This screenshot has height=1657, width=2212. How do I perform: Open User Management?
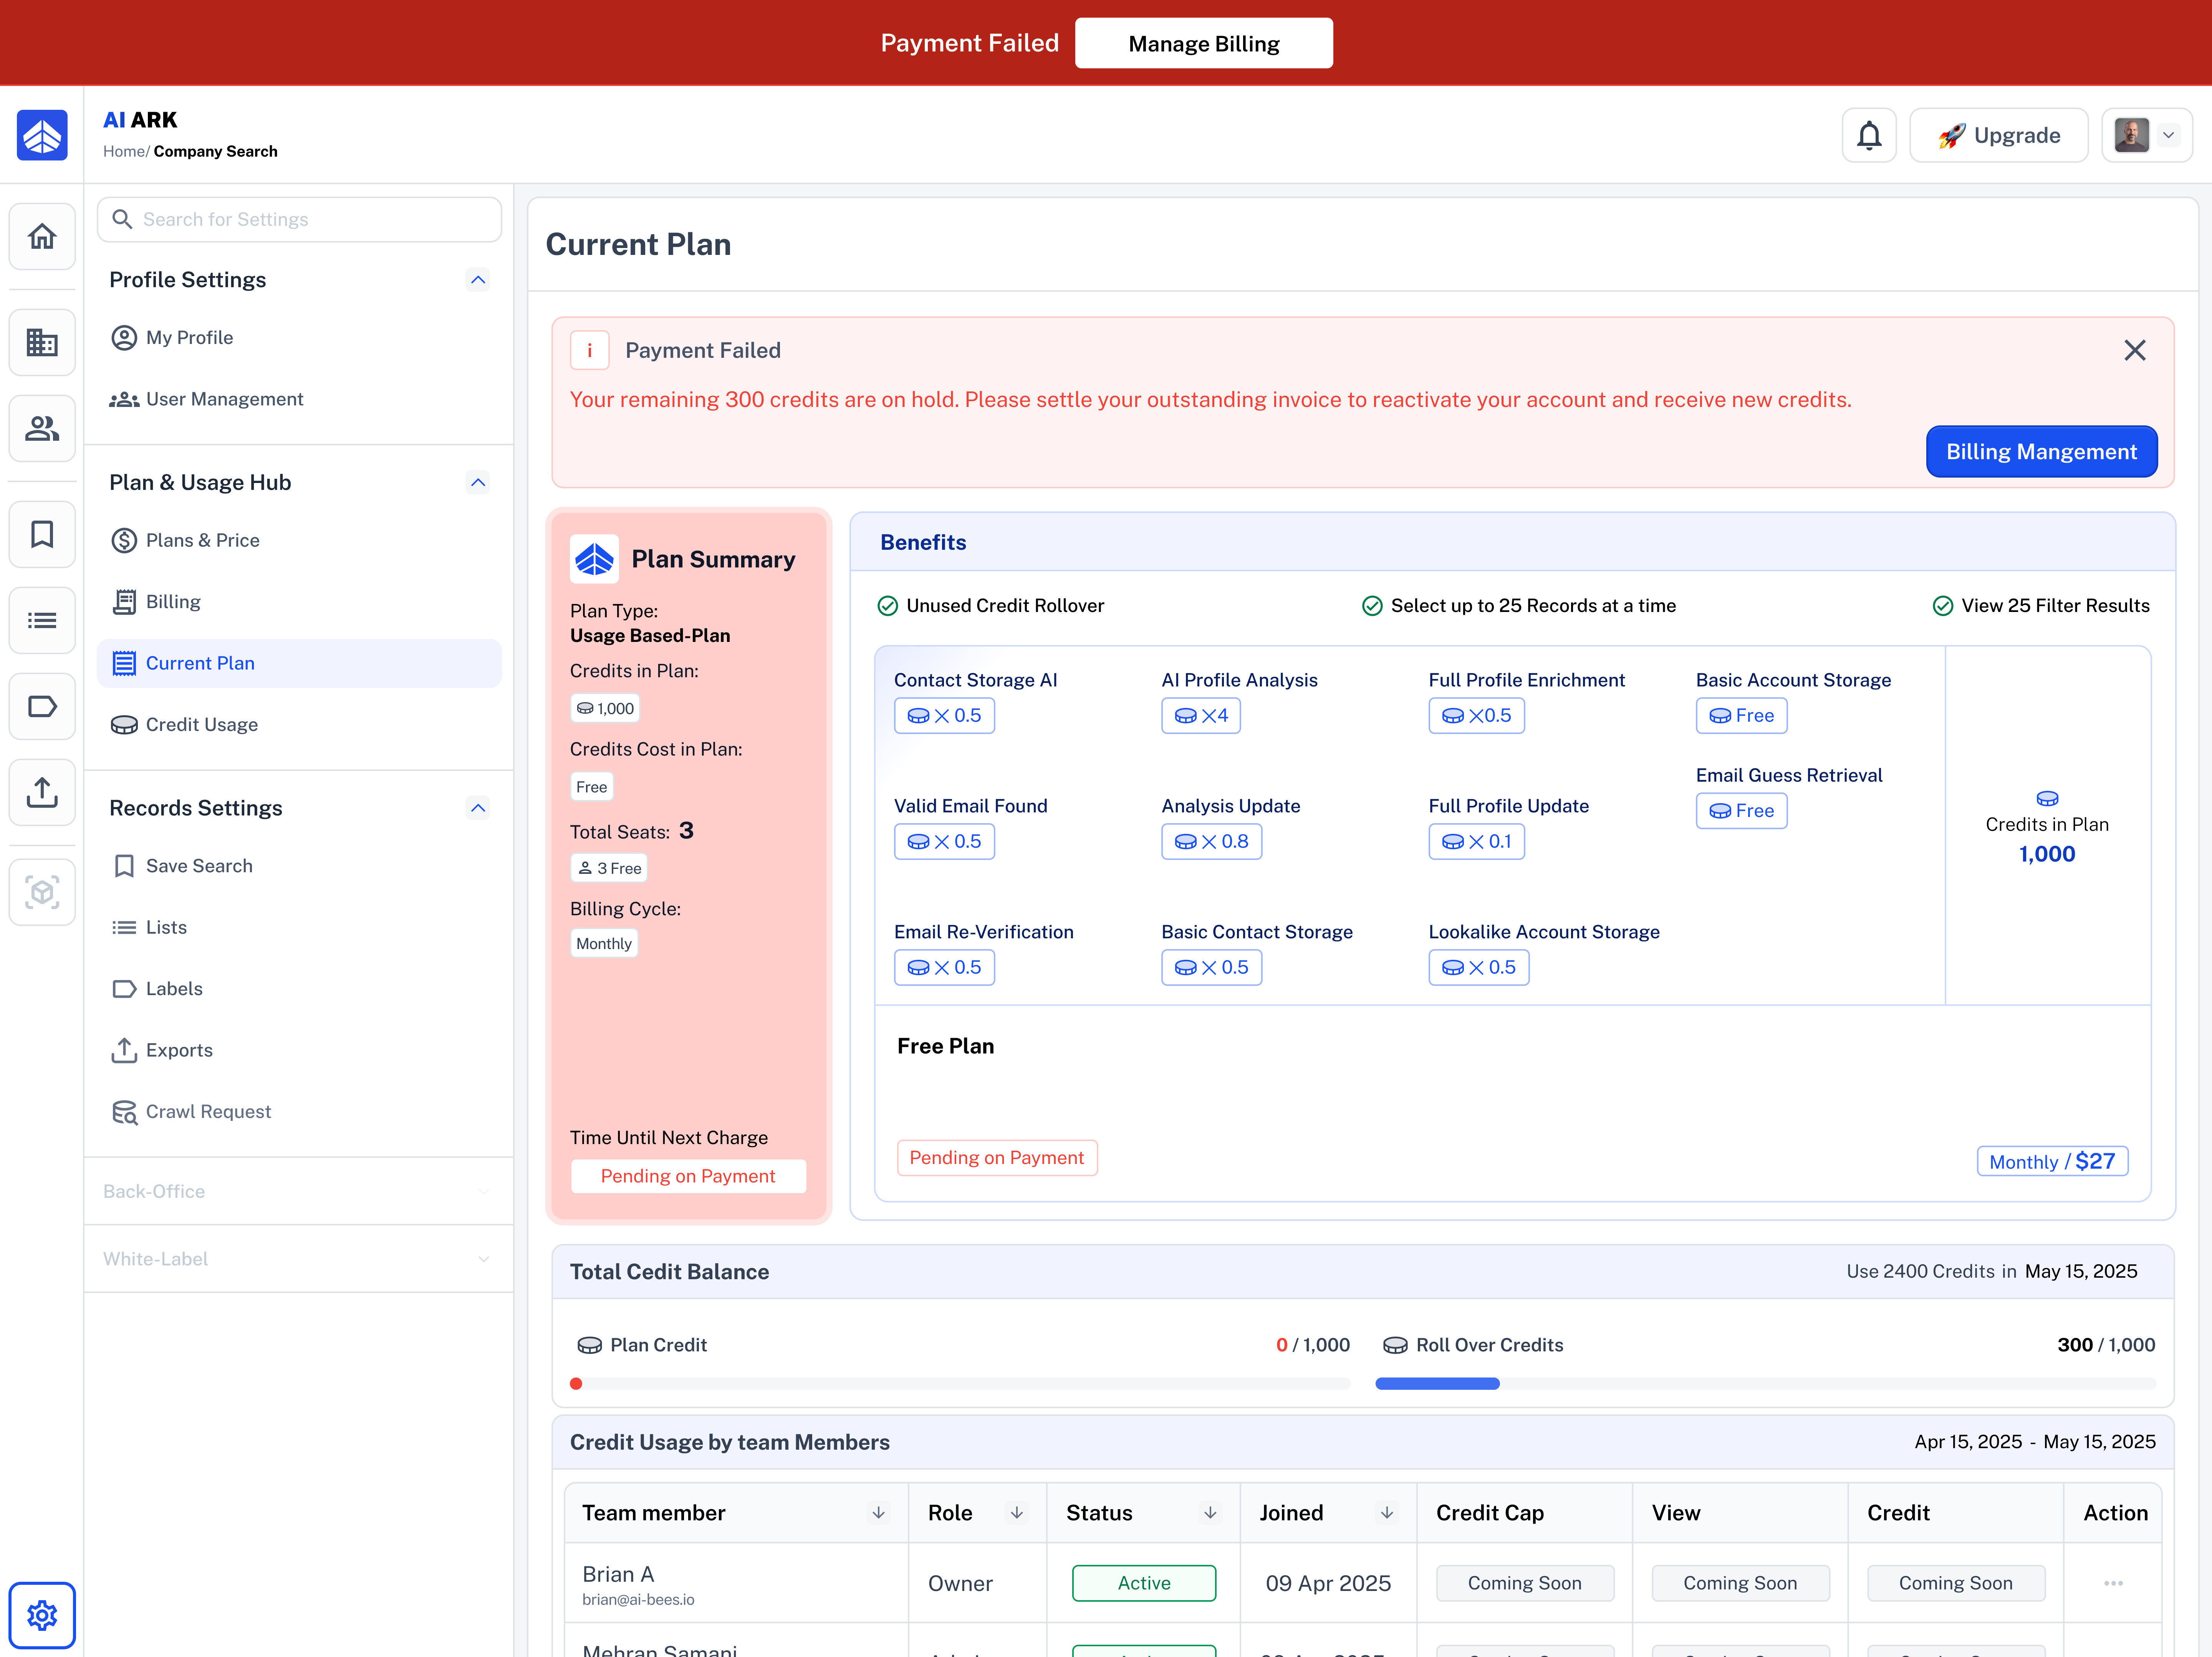pos(300,399)
